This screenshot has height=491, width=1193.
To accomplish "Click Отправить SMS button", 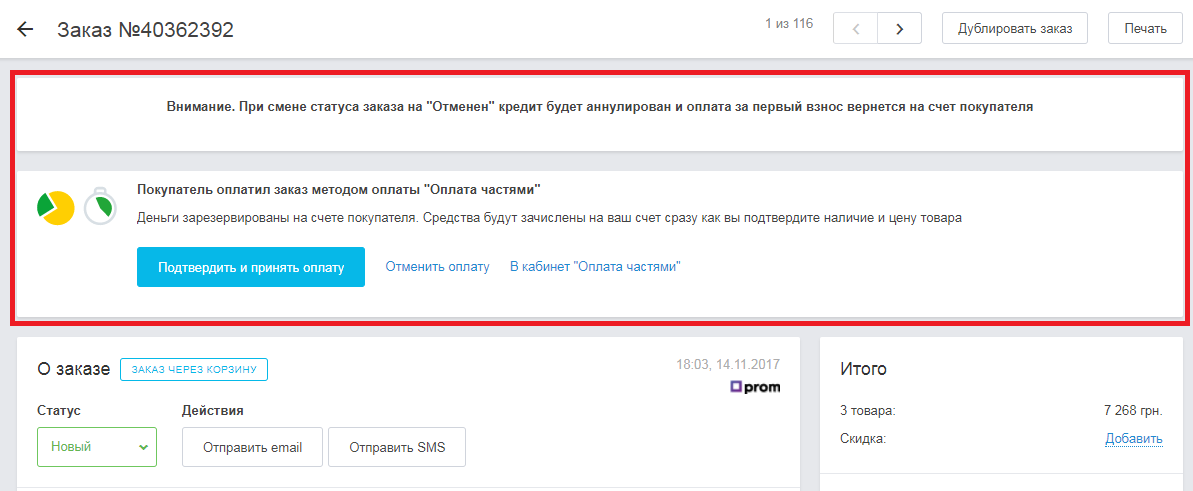I will [397, 447].
